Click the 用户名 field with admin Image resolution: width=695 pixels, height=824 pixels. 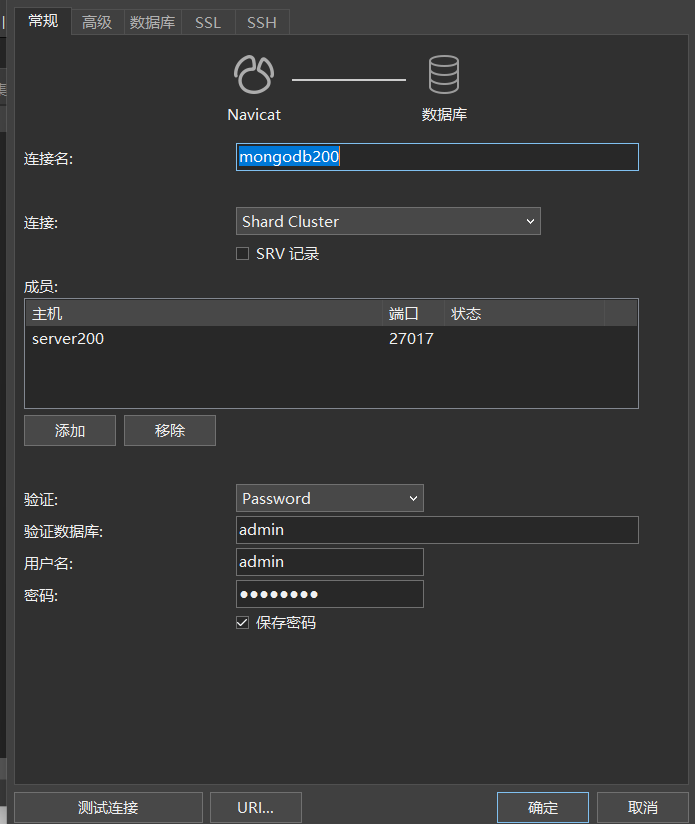(x=329, y=562)
